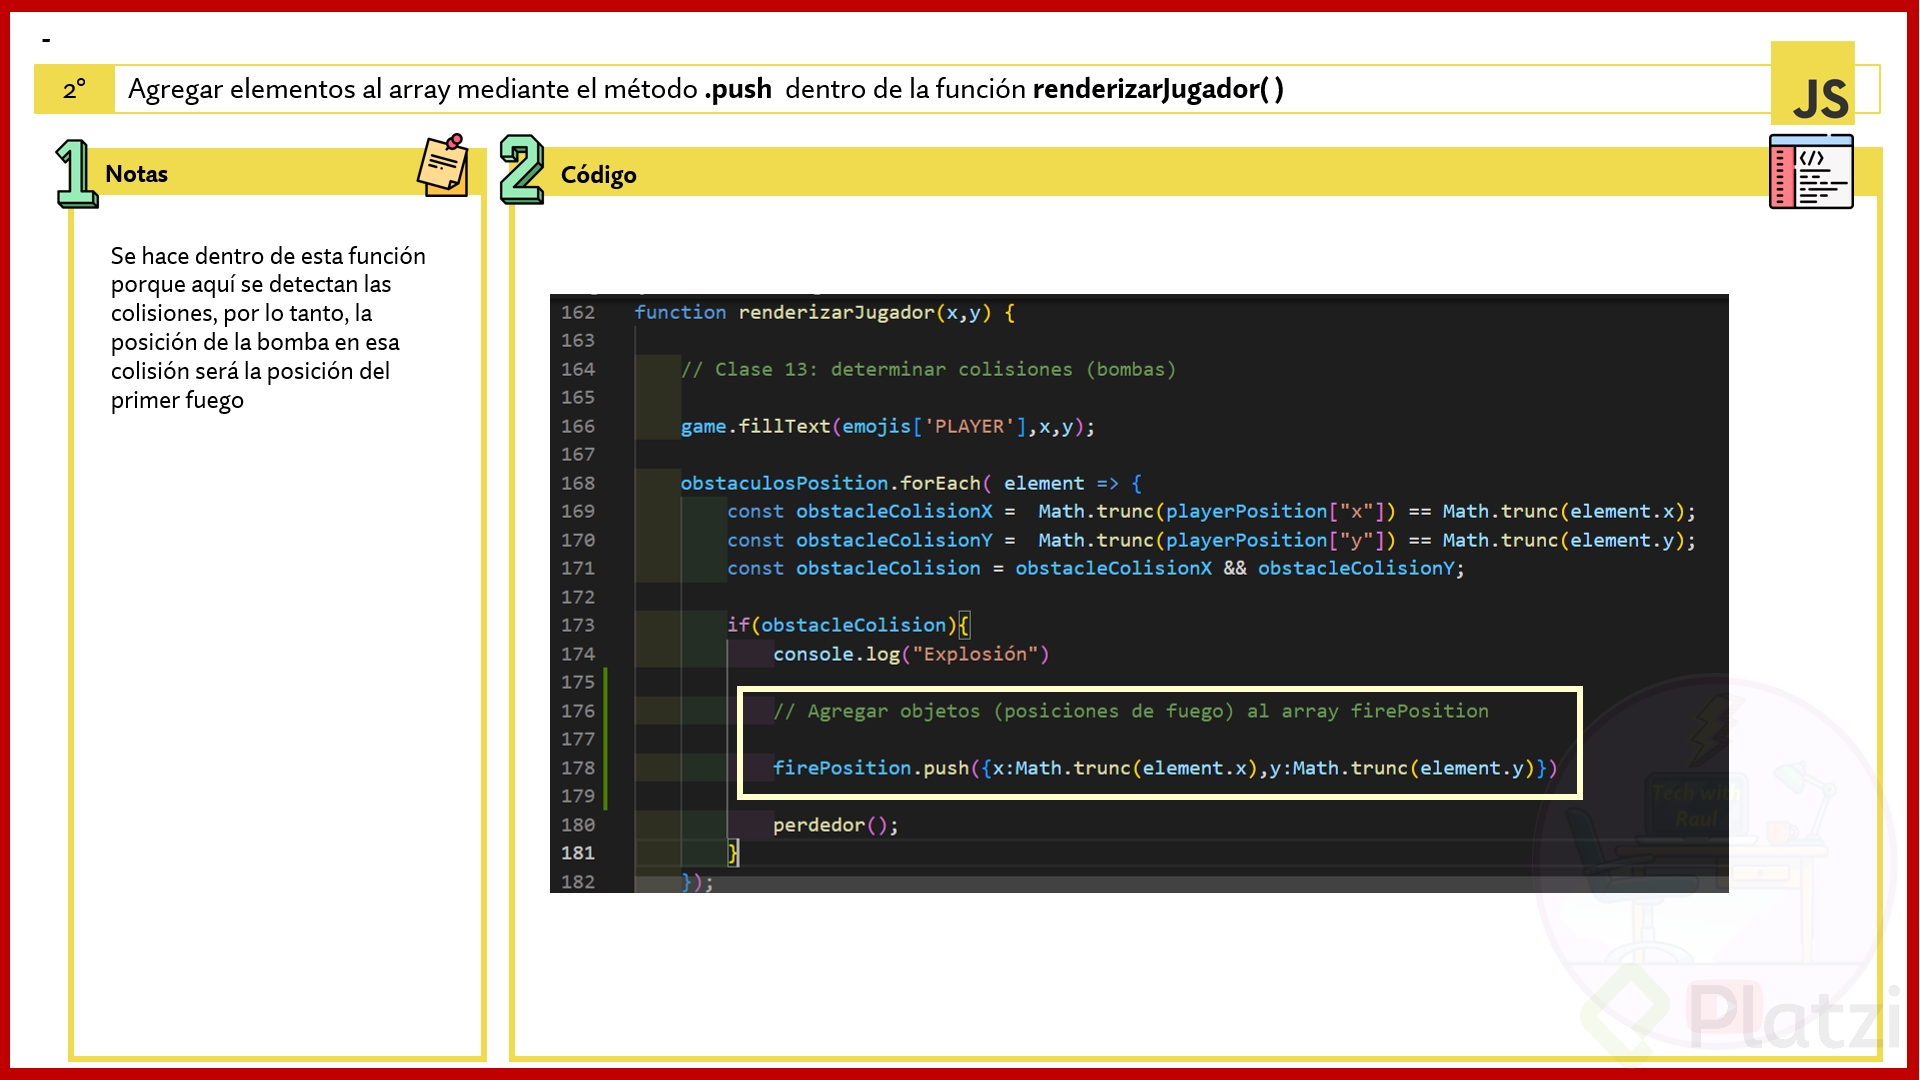The image size is (1920, 1080).
Task: Click code line number 162
Action: click(578, 312)
